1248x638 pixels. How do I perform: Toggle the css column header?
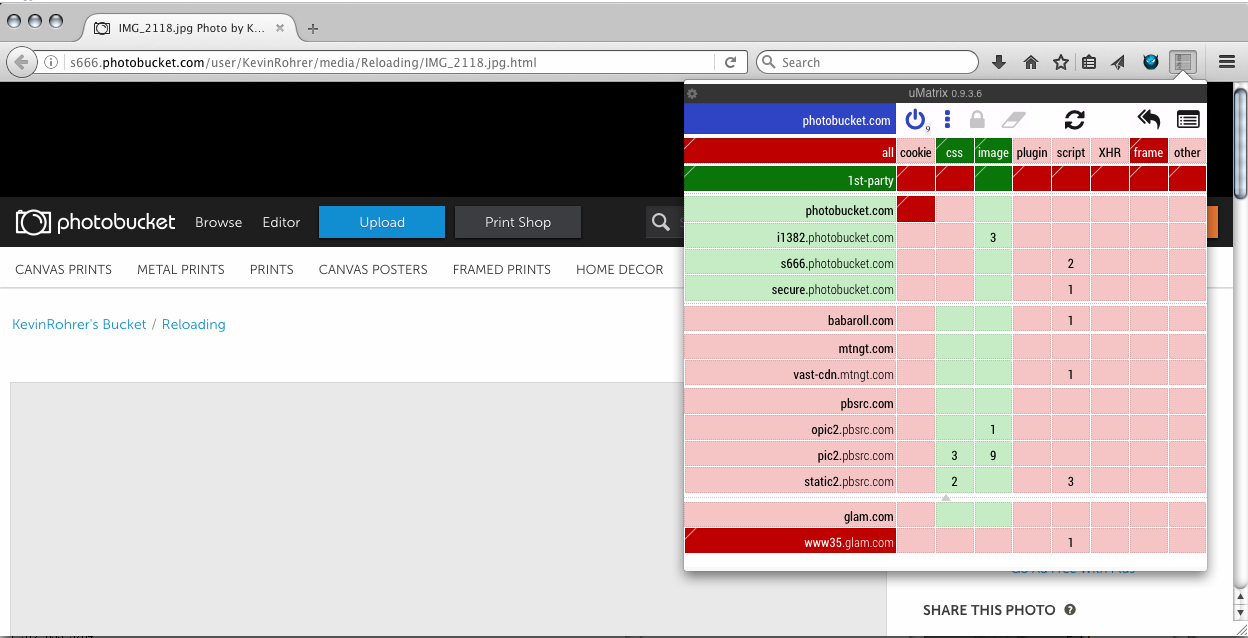[955, 152]
